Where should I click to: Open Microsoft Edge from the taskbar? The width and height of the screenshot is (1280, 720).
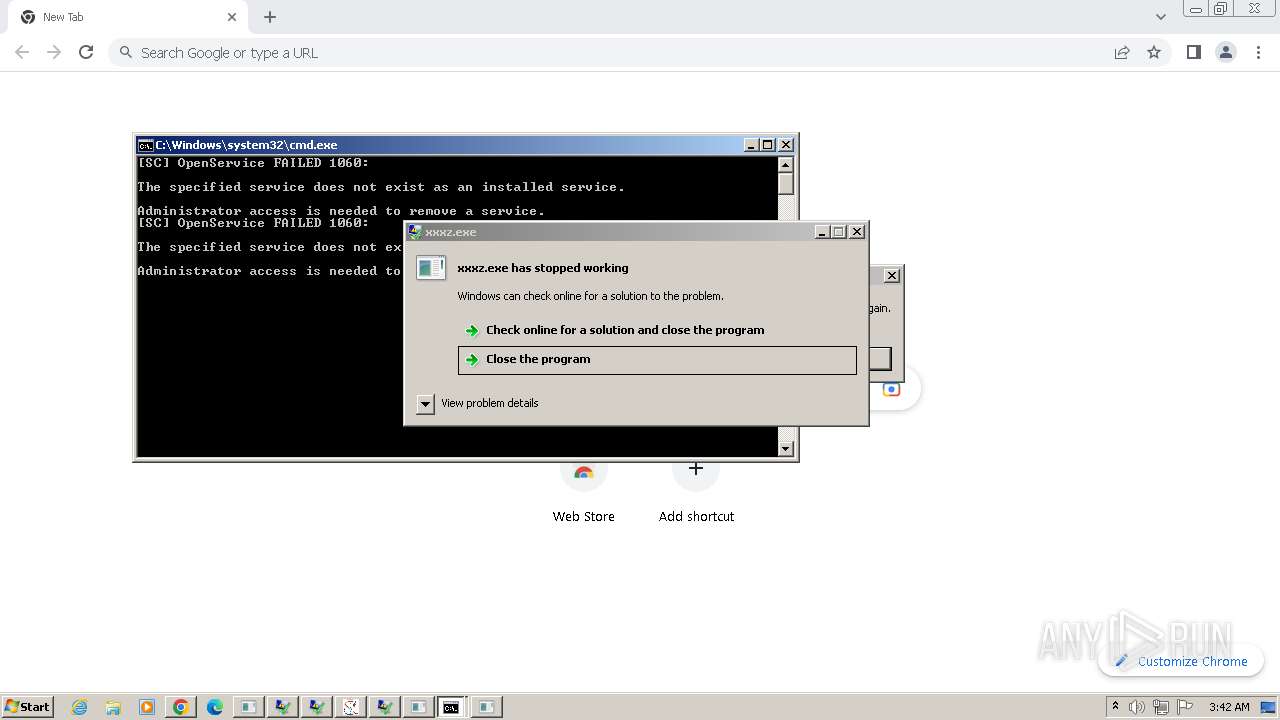point(215,707)
